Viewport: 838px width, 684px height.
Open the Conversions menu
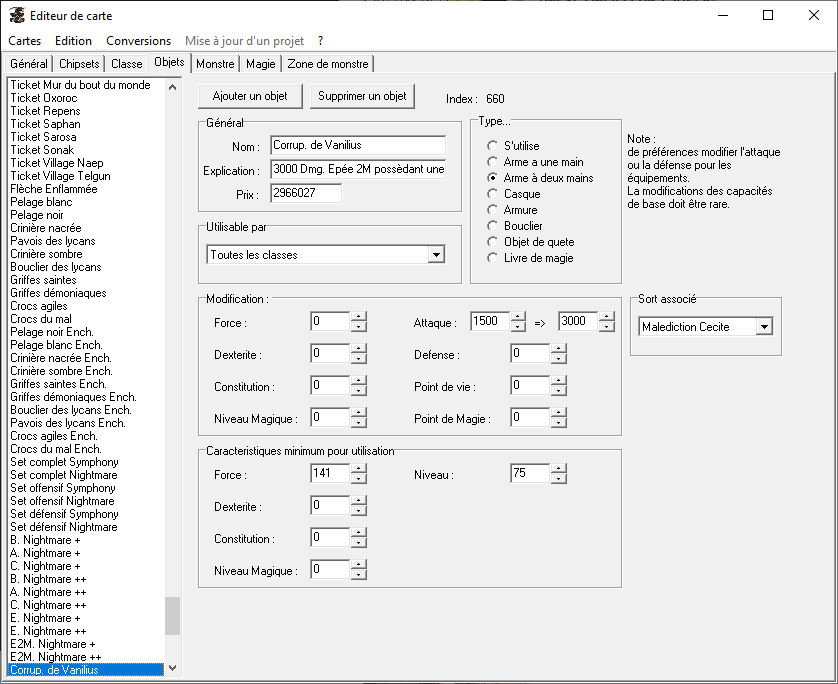[x=138, y=41]
